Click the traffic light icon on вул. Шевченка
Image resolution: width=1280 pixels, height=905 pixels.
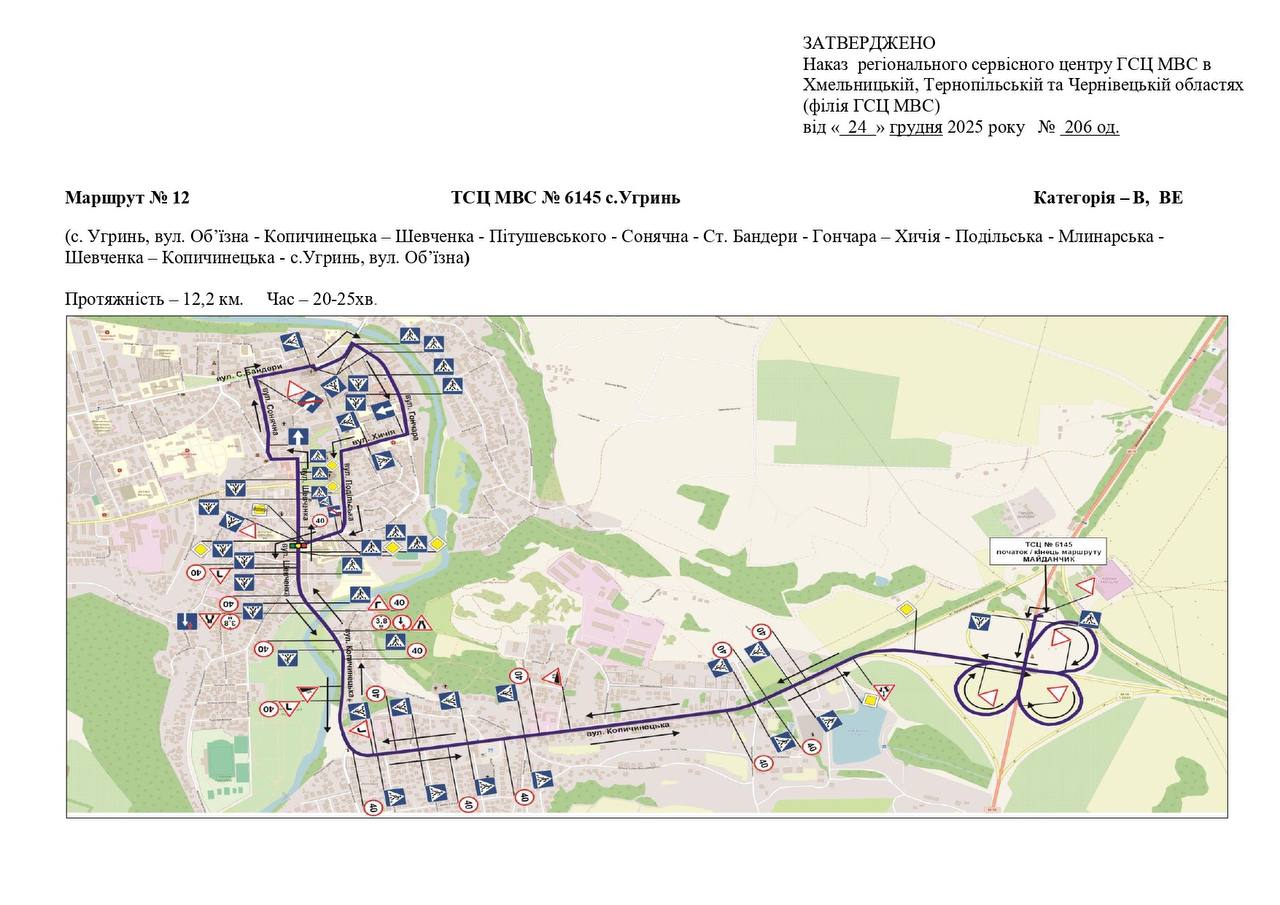click(x=299, y=546)
